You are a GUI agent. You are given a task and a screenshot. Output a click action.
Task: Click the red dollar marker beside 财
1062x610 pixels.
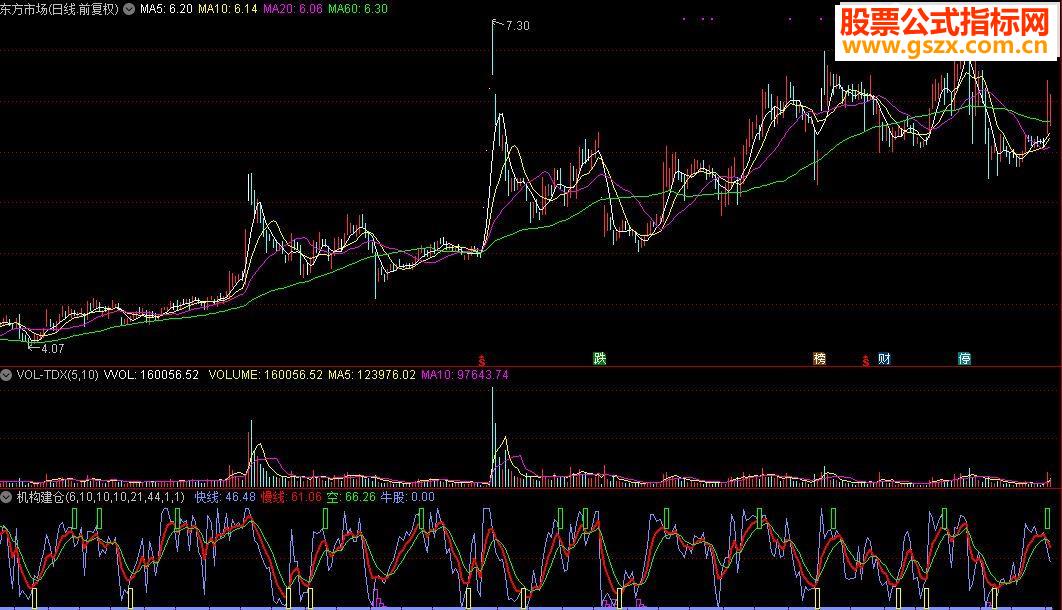(866, 361)
